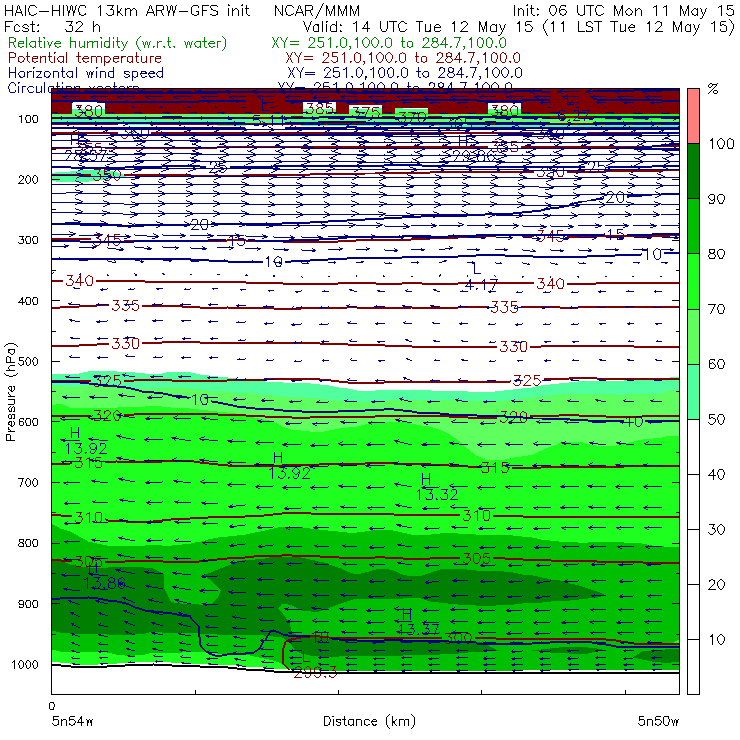Image resolution: width=740 pixels, height=740 pixels.
Task: Click the "Init: 06 UTC Mon 11 May 15" text
Action: pyautogui.click(x=623, y=10)
